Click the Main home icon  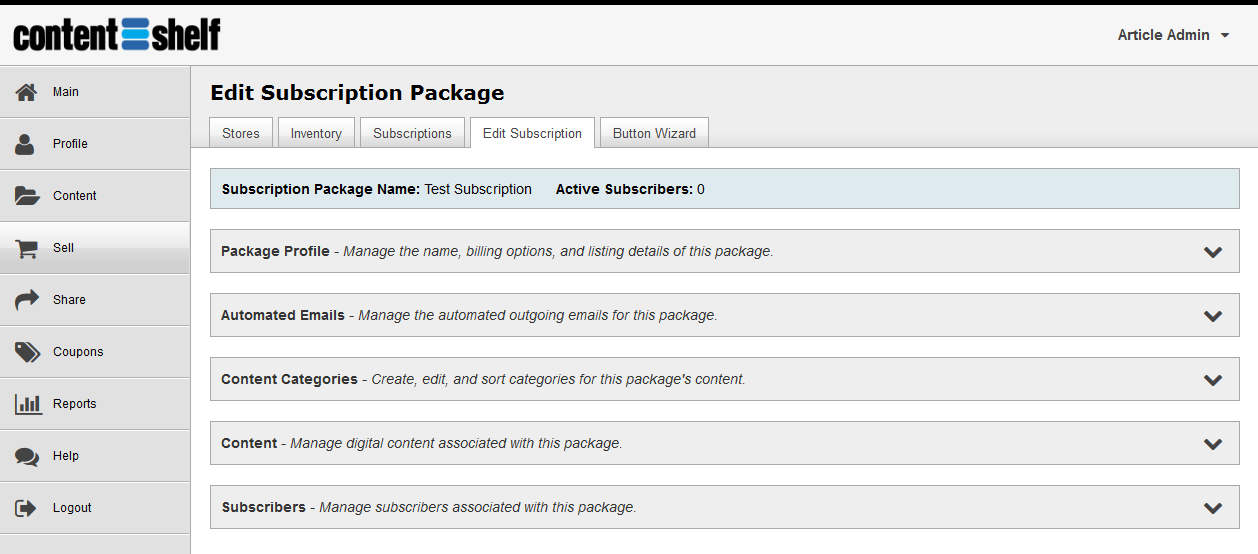click(x=27, y=92)
